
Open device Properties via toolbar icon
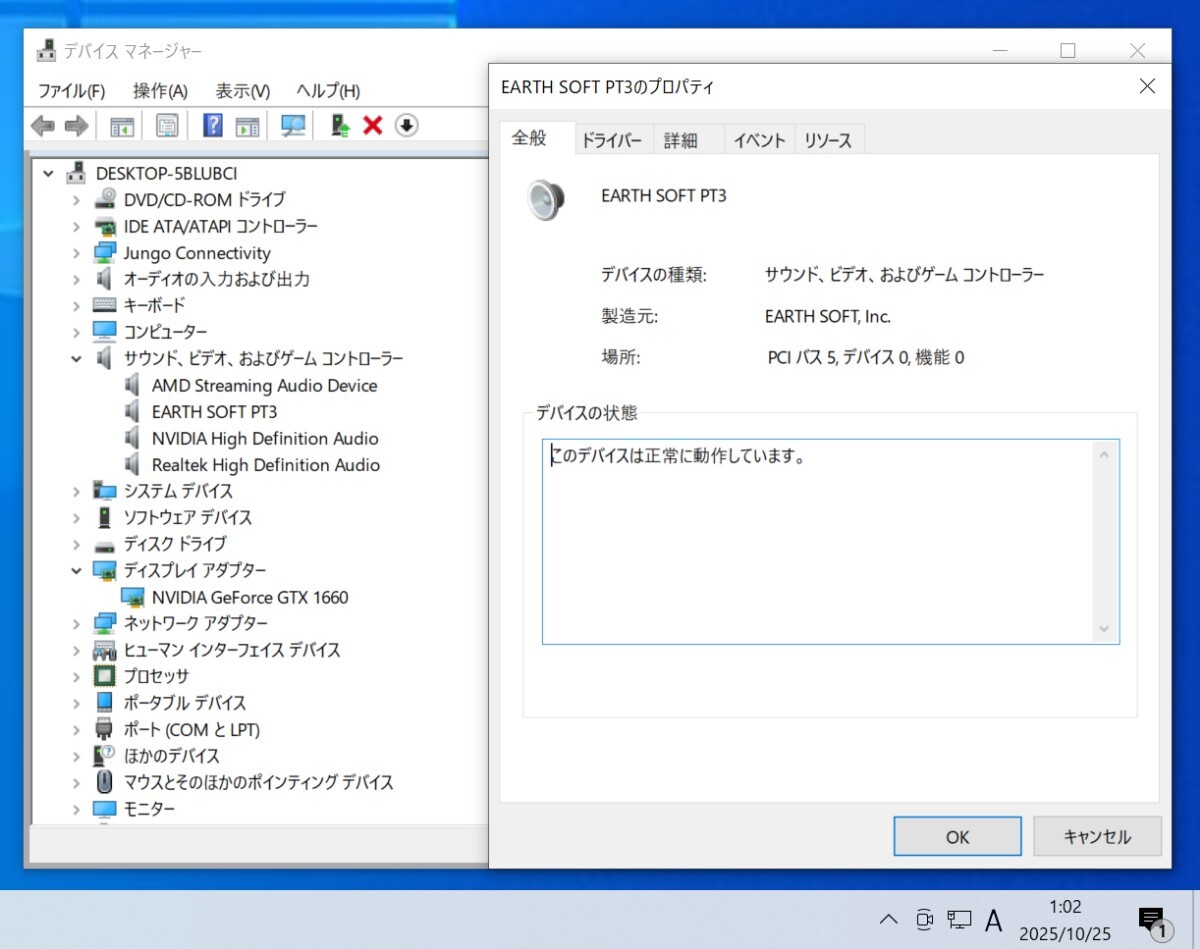166,125
